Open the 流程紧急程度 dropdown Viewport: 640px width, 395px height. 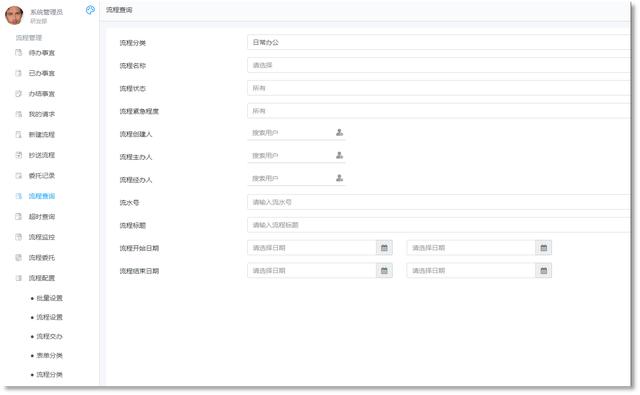click(x=439, y=111)
